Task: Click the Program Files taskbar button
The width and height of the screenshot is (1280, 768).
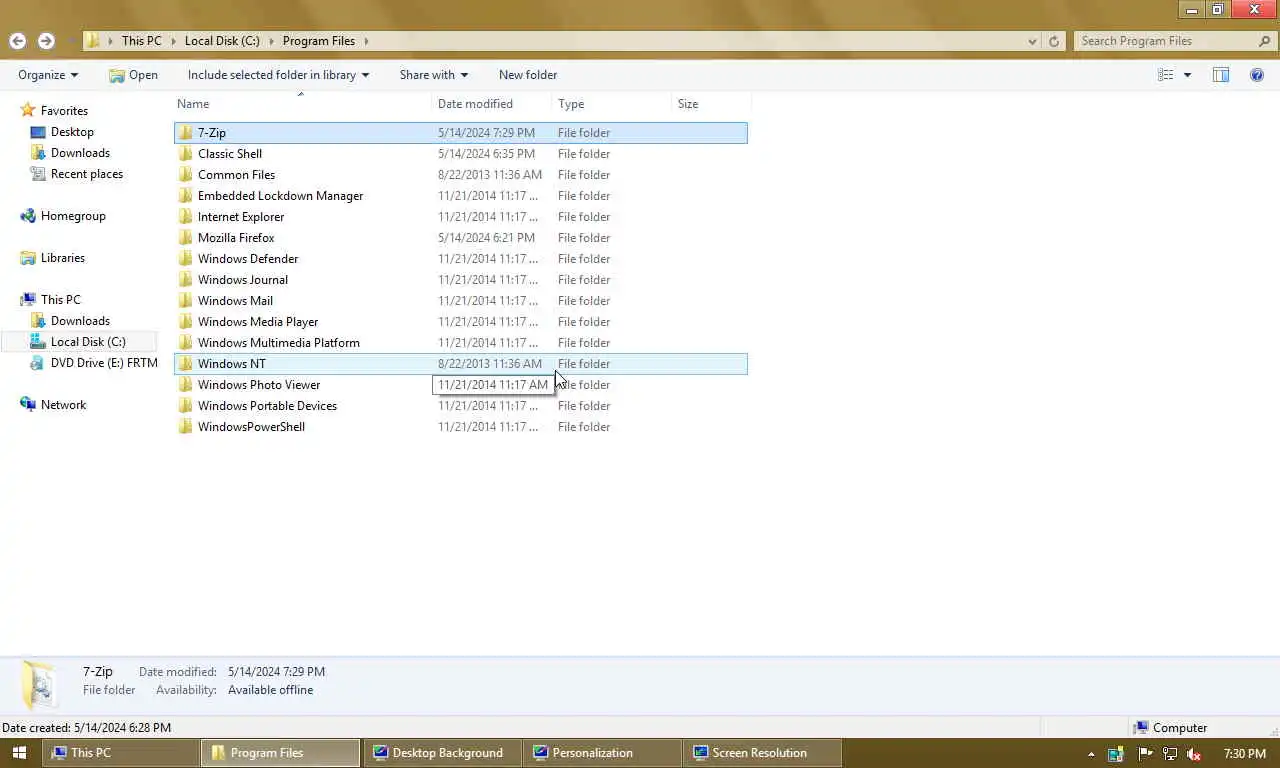Action: coord(281,753)
